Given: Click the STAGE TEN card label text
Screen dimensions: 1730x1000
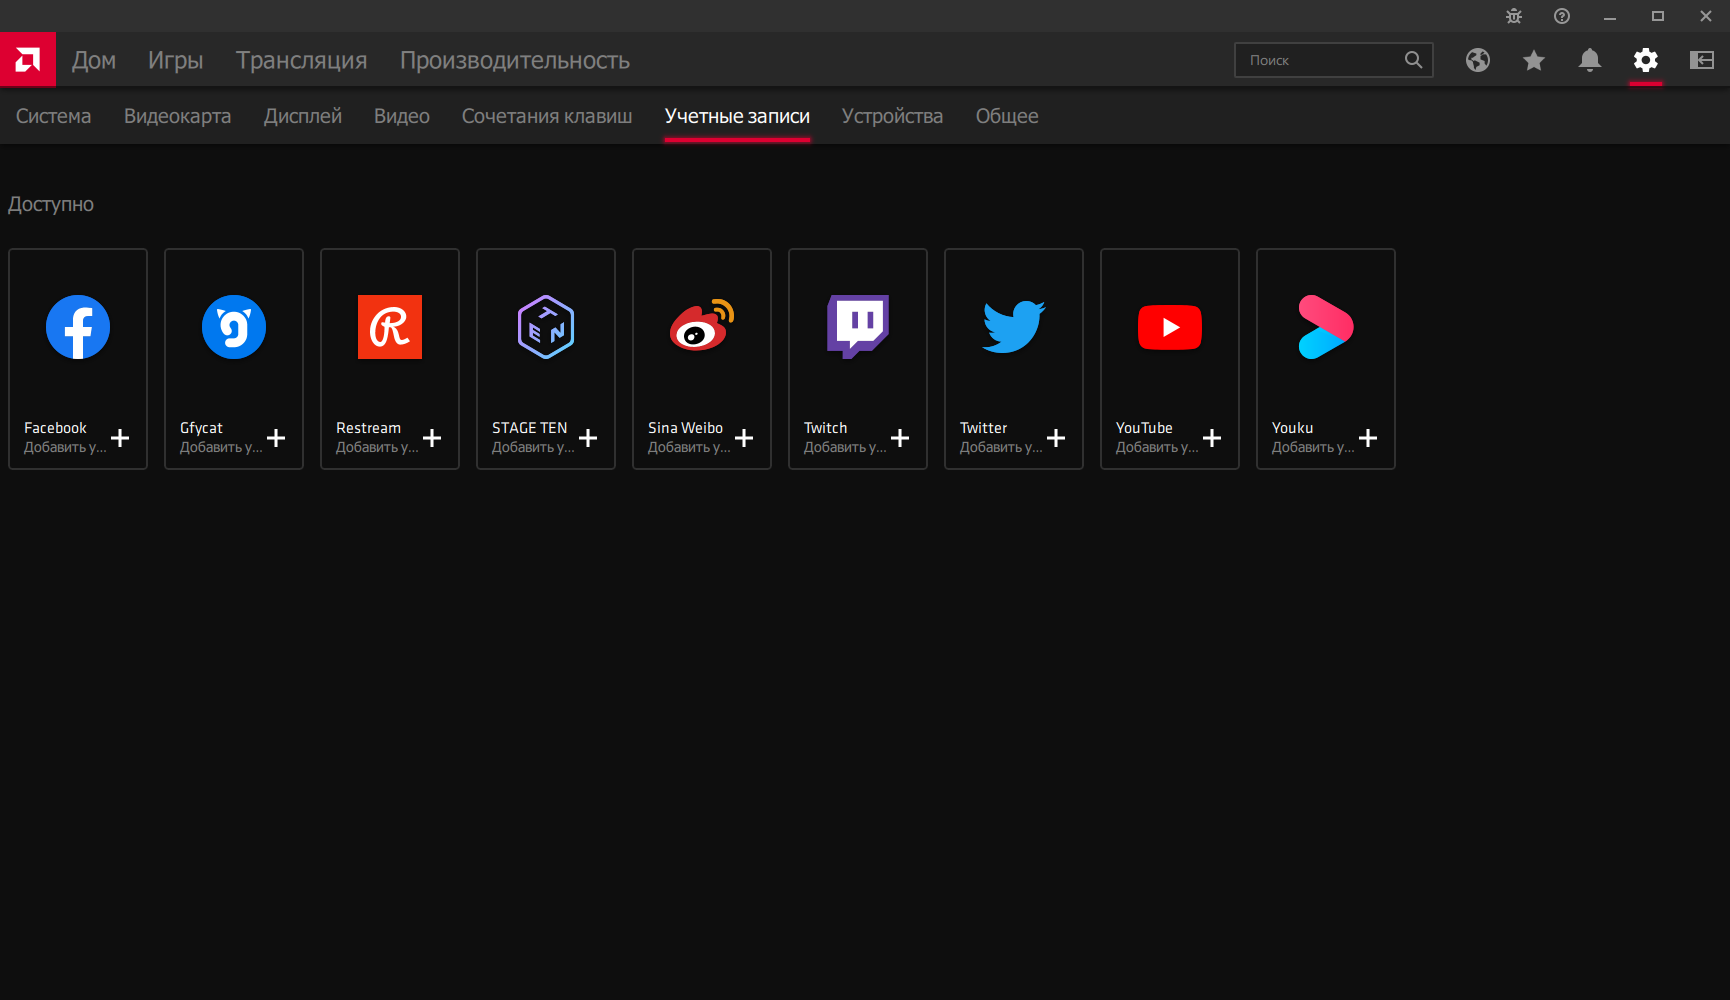Looking at the screenshot, I should (529, 428).
